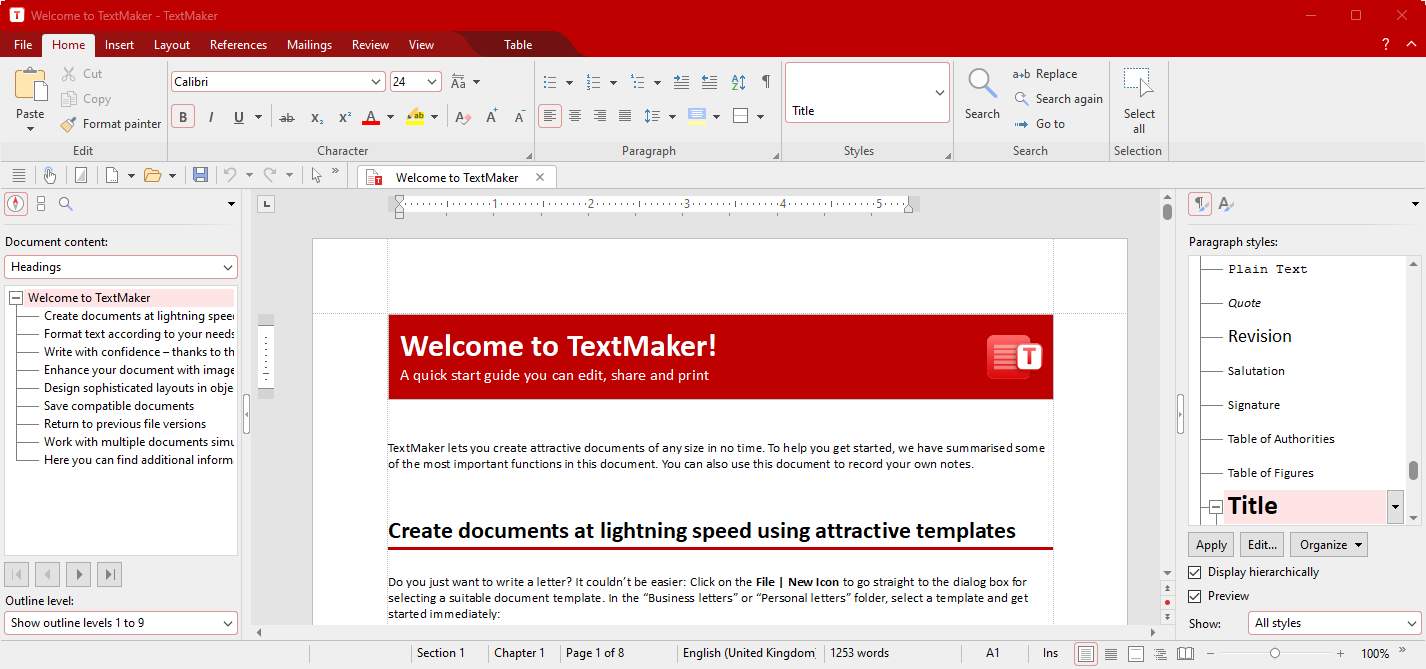1426x669 pixels.
Task: Click the Search magnifier icon
Action: click(x=982, y=83)
